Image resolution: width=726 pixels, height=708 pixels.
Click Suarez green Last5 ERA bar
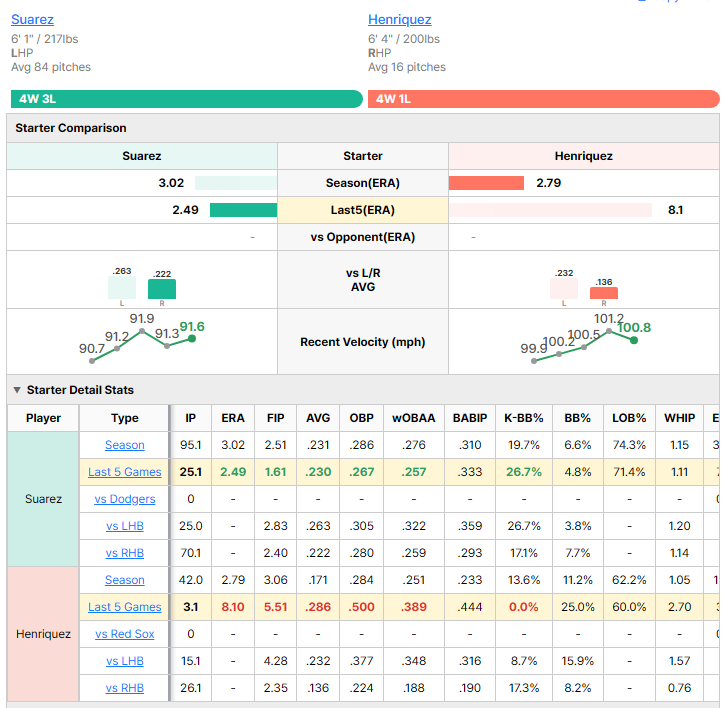244,210
